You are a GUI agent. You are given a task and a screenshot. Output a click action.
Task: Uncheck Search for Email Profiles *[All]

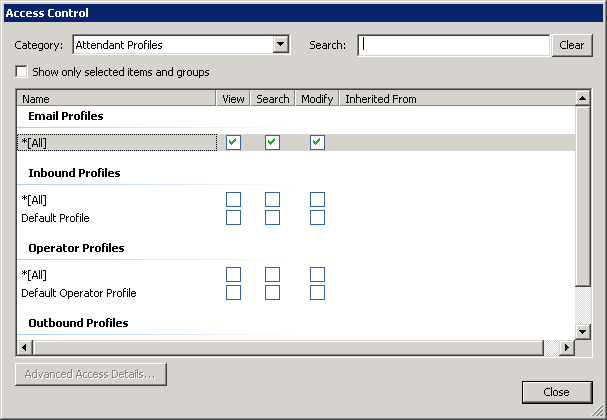[x=272, y=143]
